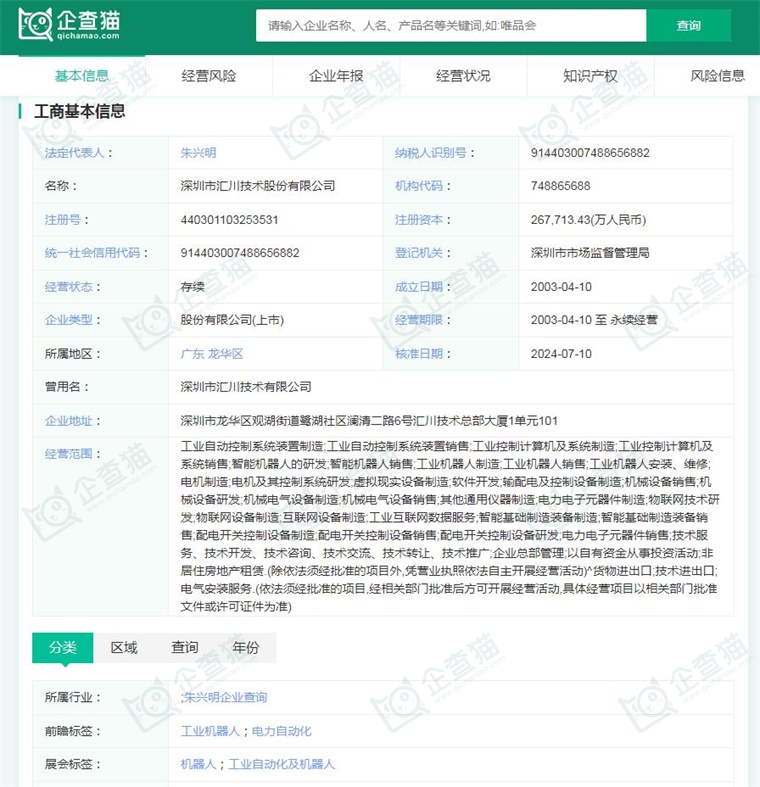Open legal representative 朱兴明 link
The height and width of the screenshot is (787, 760).
click(198, 153)
